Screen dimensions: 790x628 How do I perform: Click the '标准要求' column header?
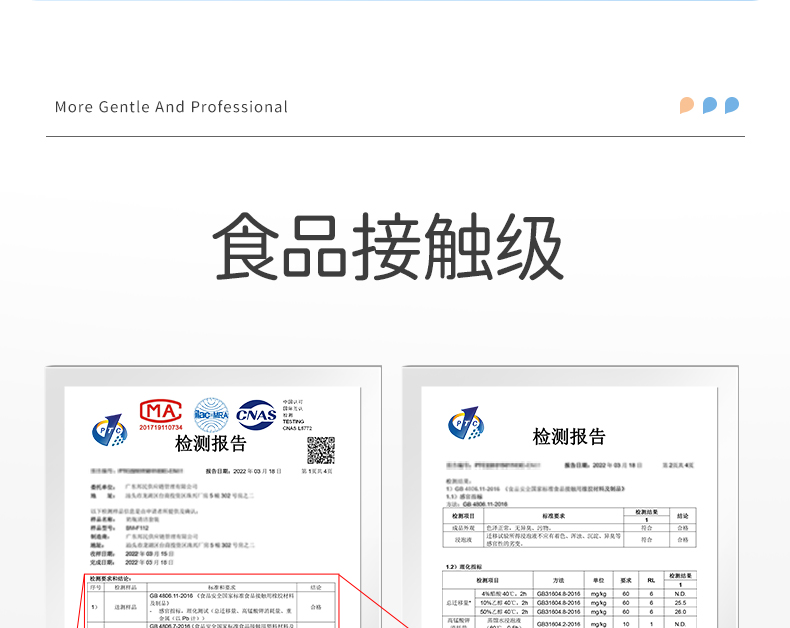(x=554, y=516)
